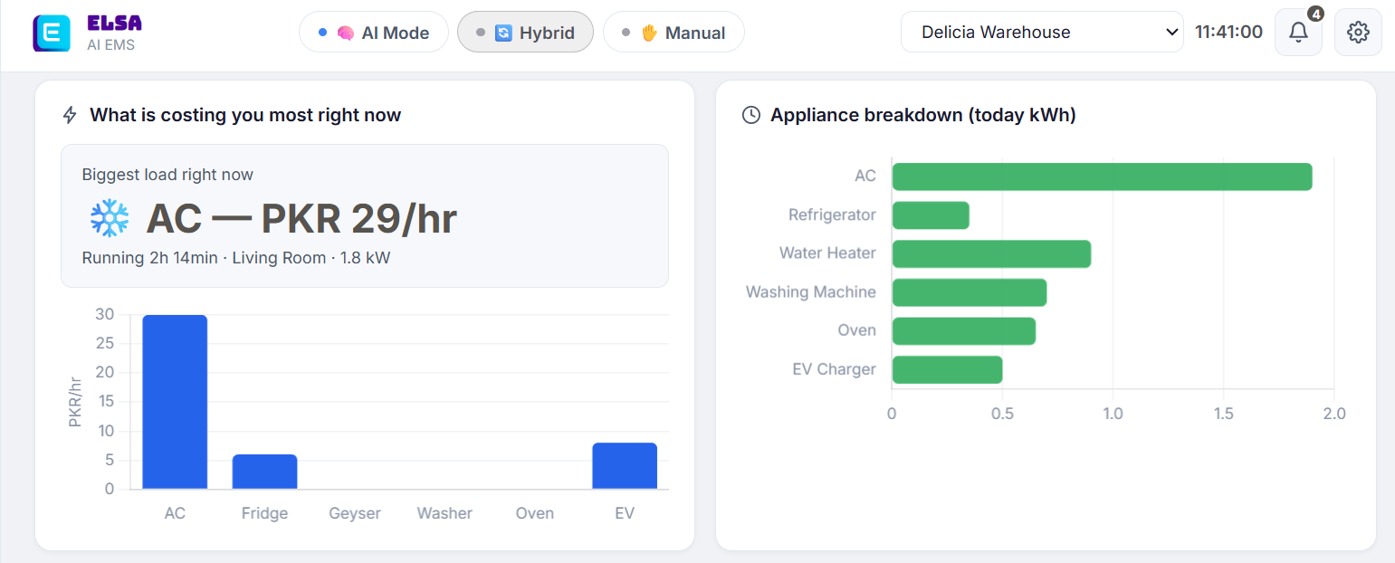This screenshot has height=563, width=1395.
Task: Click the hand icon in Manual
Action: click(x=649, y=33)
